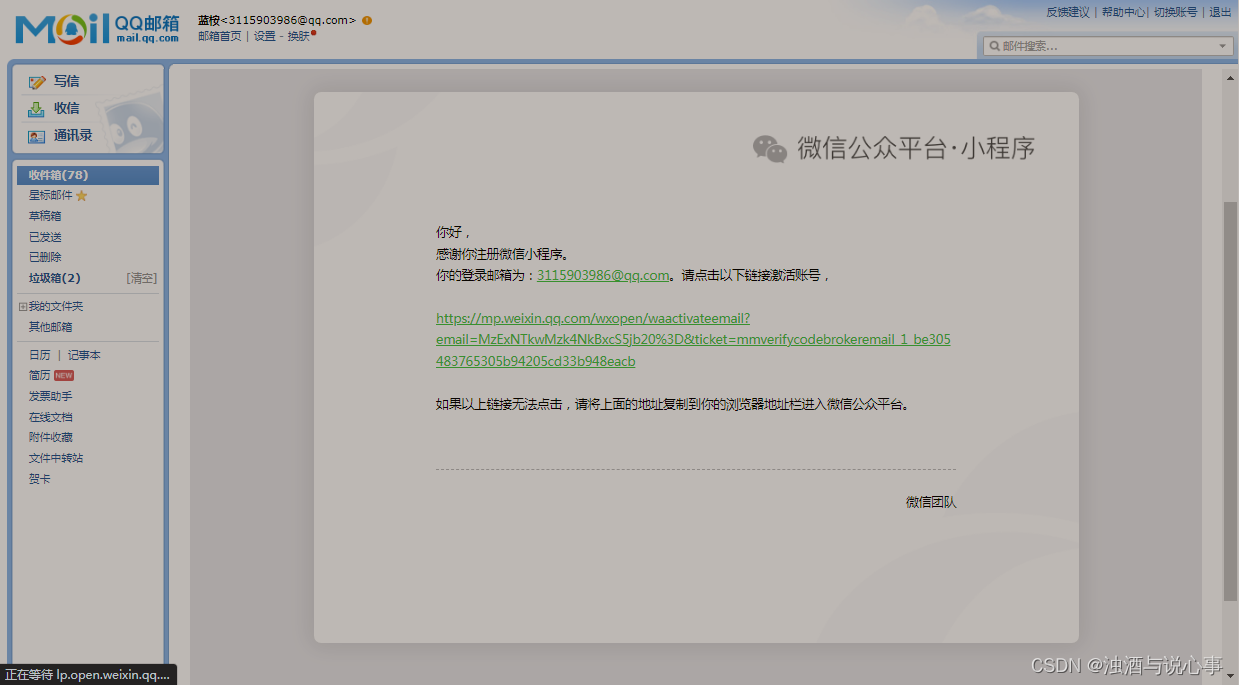Expand the 我的文件夹 tree
Image resolution: width=1239 pixels, height=685 pixels.
[x=23, y=307]
